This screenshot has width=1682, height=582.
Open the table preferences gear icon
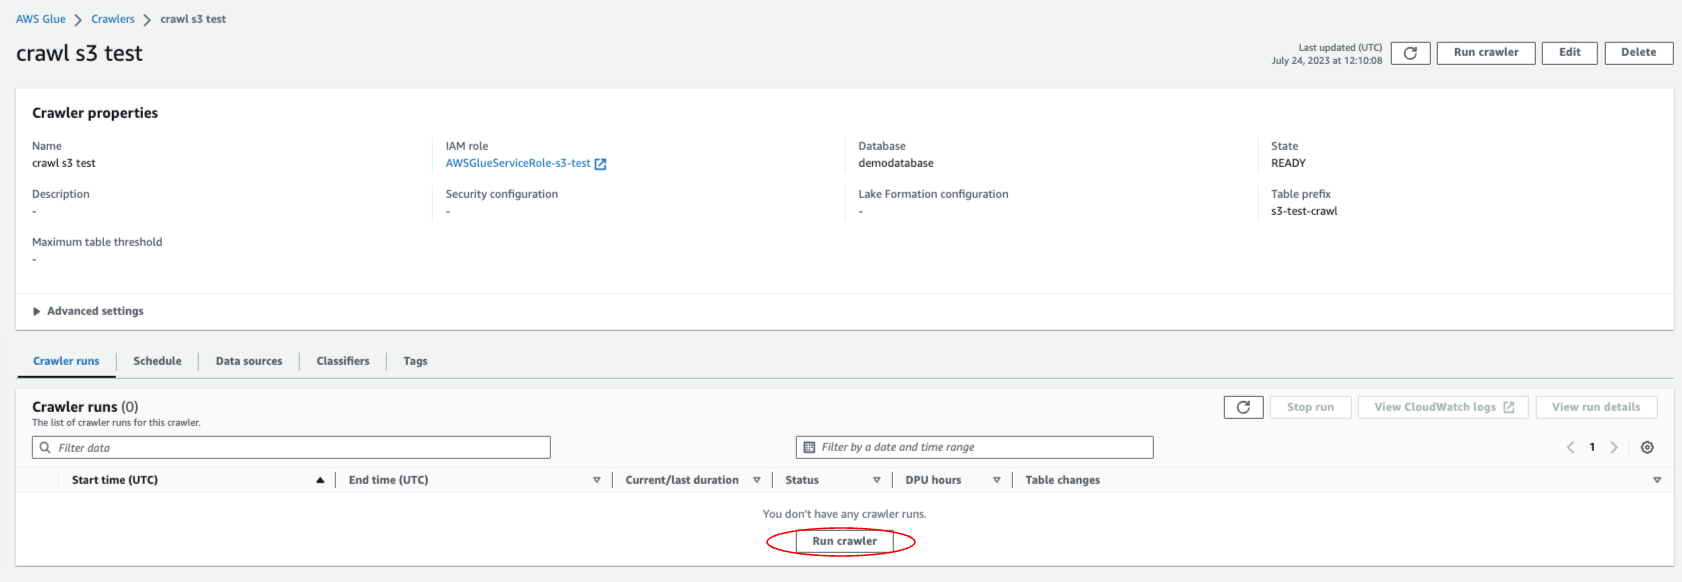pos(1647,447)
